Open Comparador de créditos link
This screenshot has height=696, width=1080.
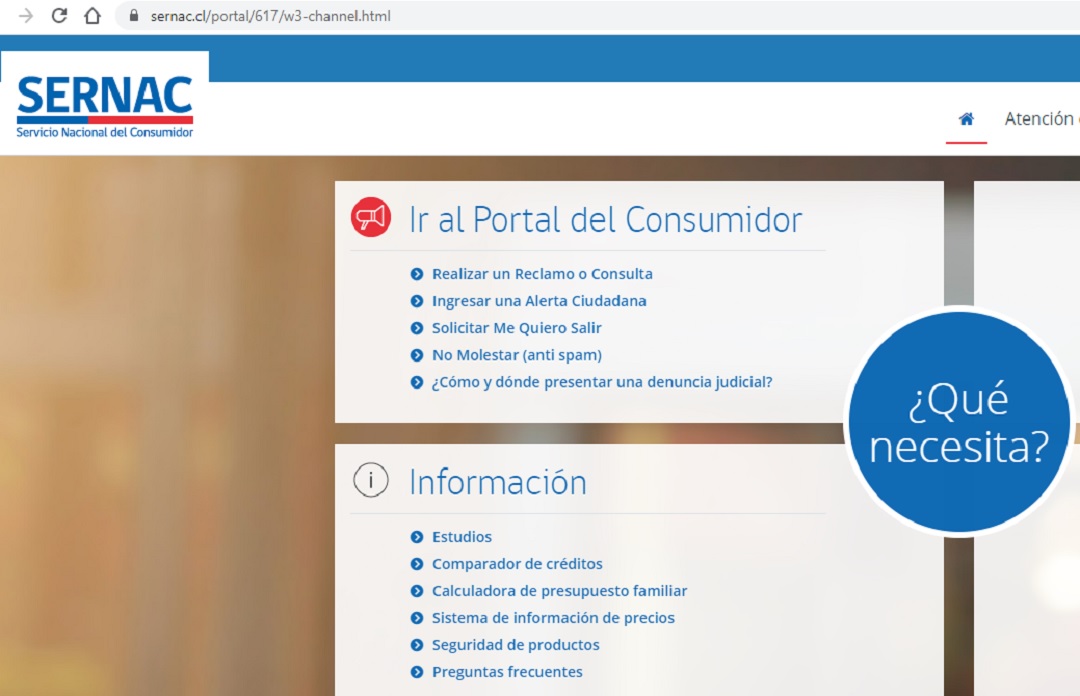517,564
